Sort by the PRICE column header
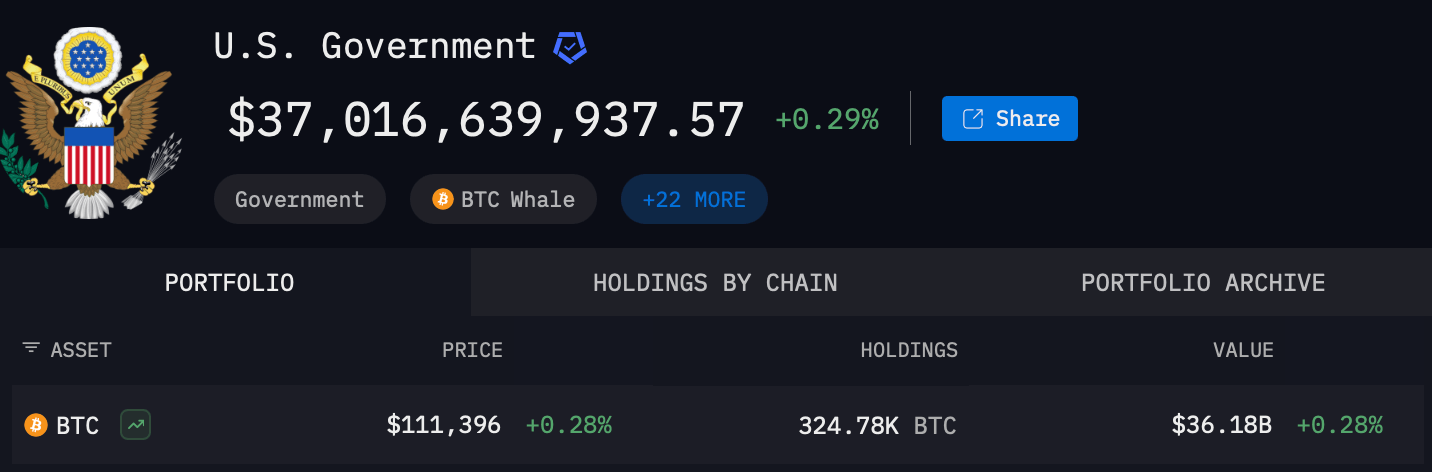Viewport: 1432px width, 472px height. (x=472, y=350)
